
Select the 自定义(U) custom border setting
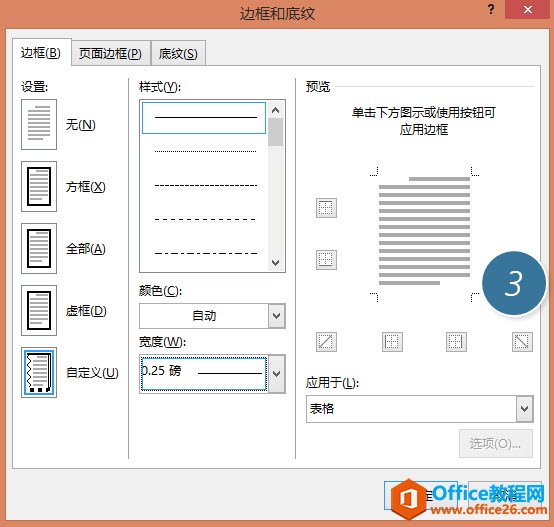(39, 373)
